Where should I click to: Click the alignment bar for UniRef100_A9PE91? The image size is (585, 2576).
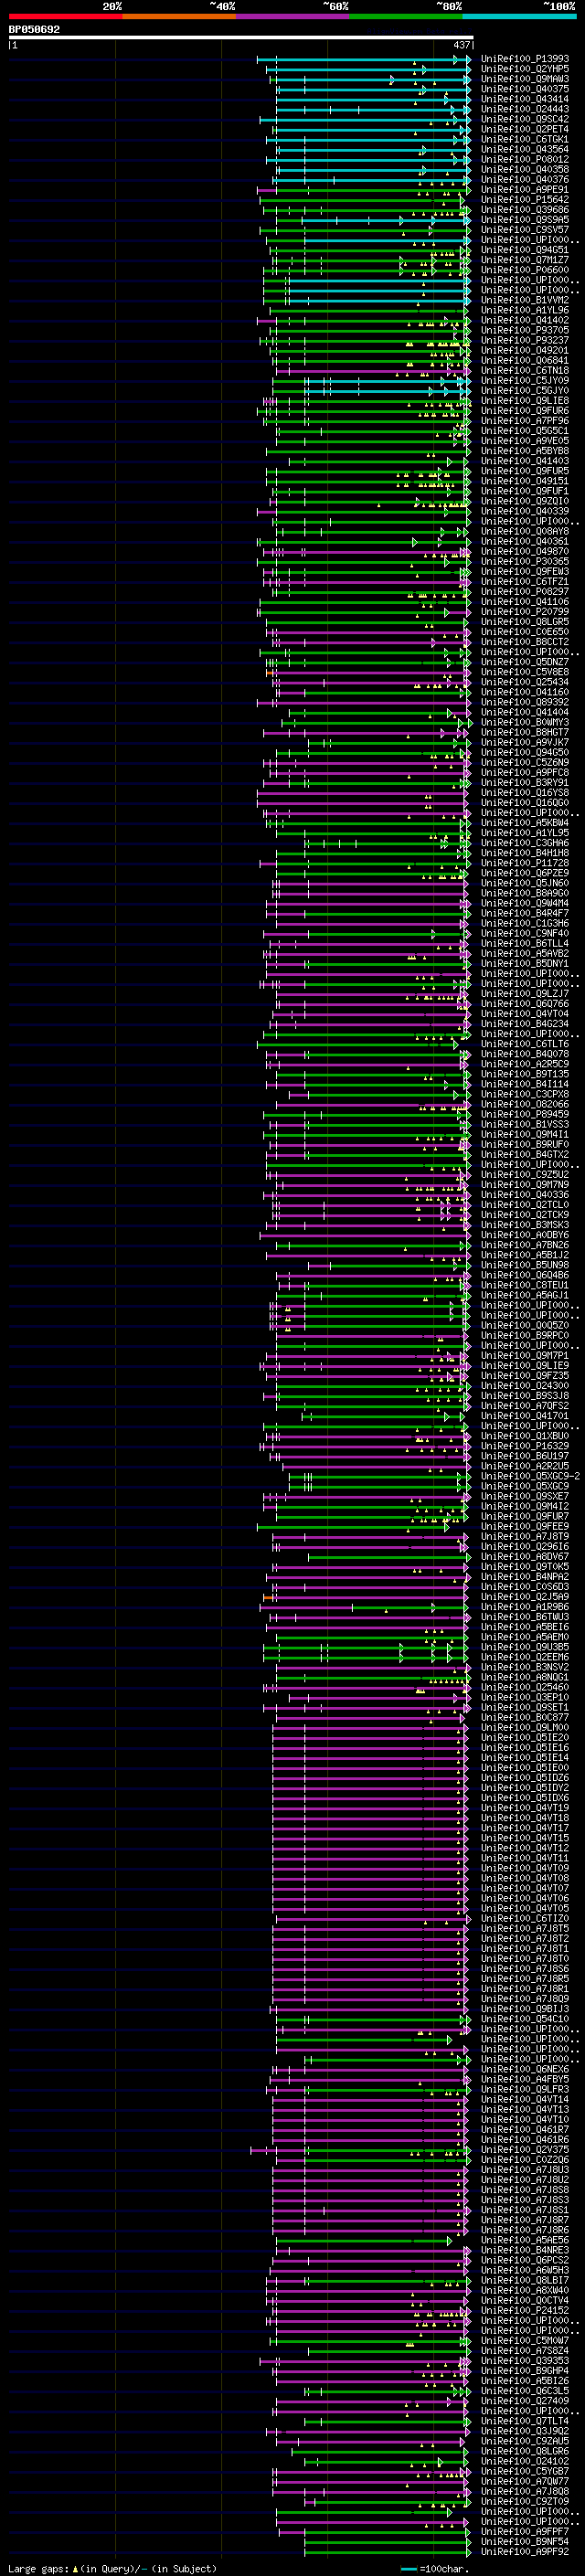(x=364, y=190)
